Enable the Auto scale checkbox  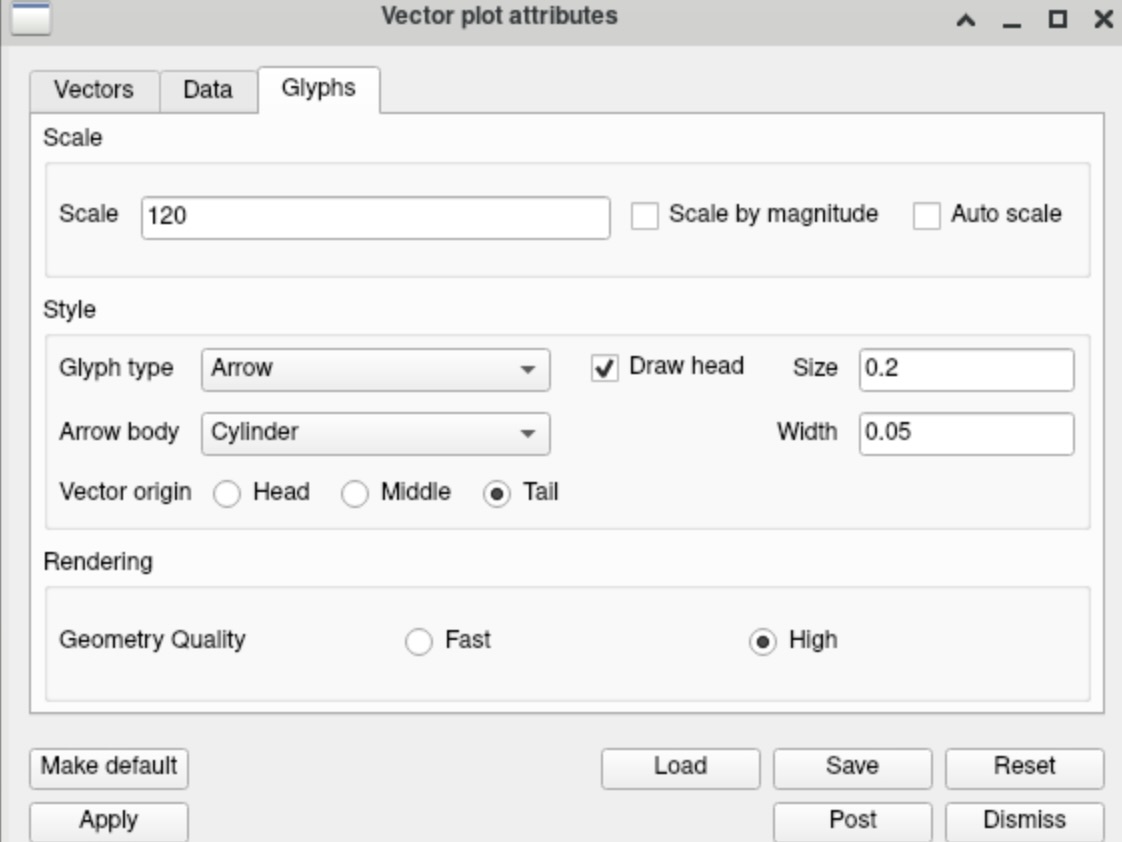click(928, 215)
